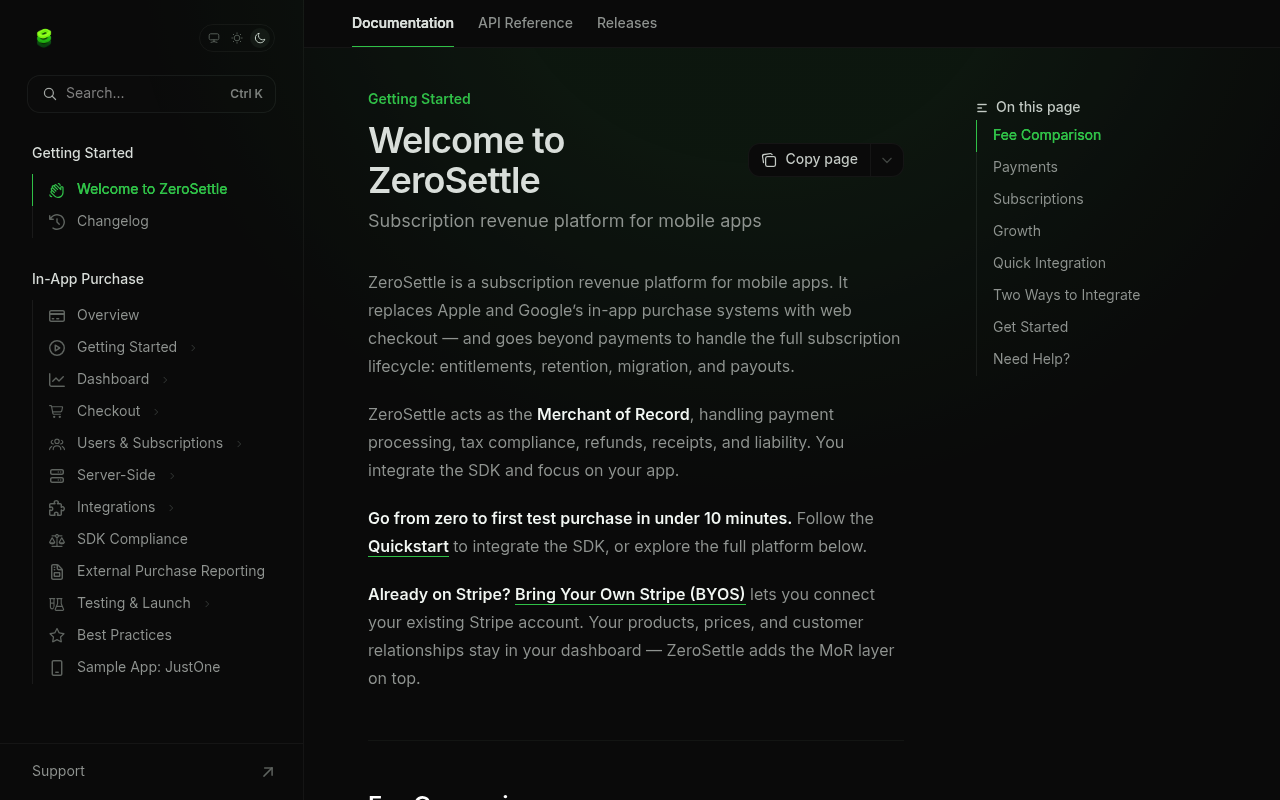Screen dimensions: 1280x800
Task: Jump to Subscriptions section
Action: point(1038,199)
